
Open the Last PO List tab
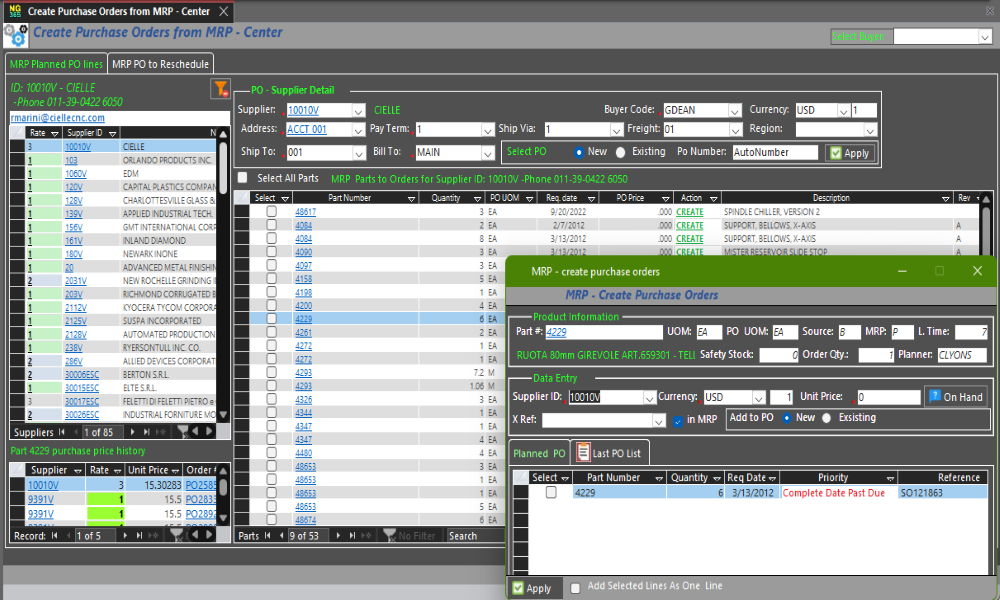tap(609, 453)
